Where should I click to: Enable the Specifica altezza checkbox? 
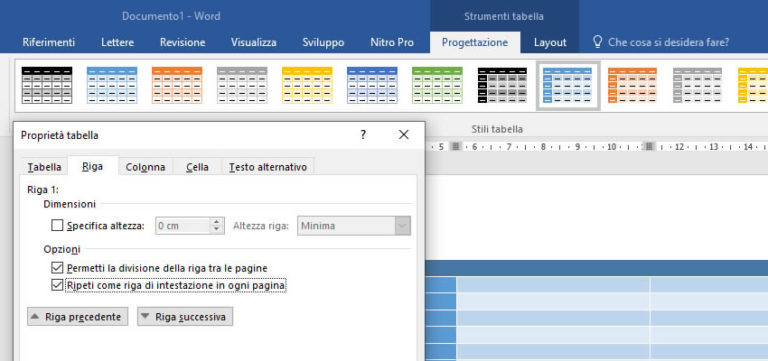(57, 225)
